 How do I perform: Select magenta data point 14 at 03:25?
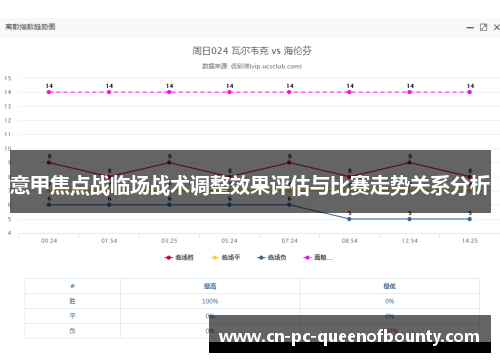[x=169, y=92]
